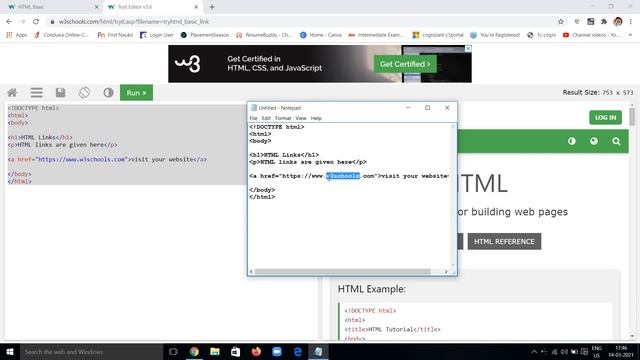The height and width of the screenshot is (360, 640).
Task: Open File Explorer from the taskbar
Action: pyautogui.click(x=215, y=352)
